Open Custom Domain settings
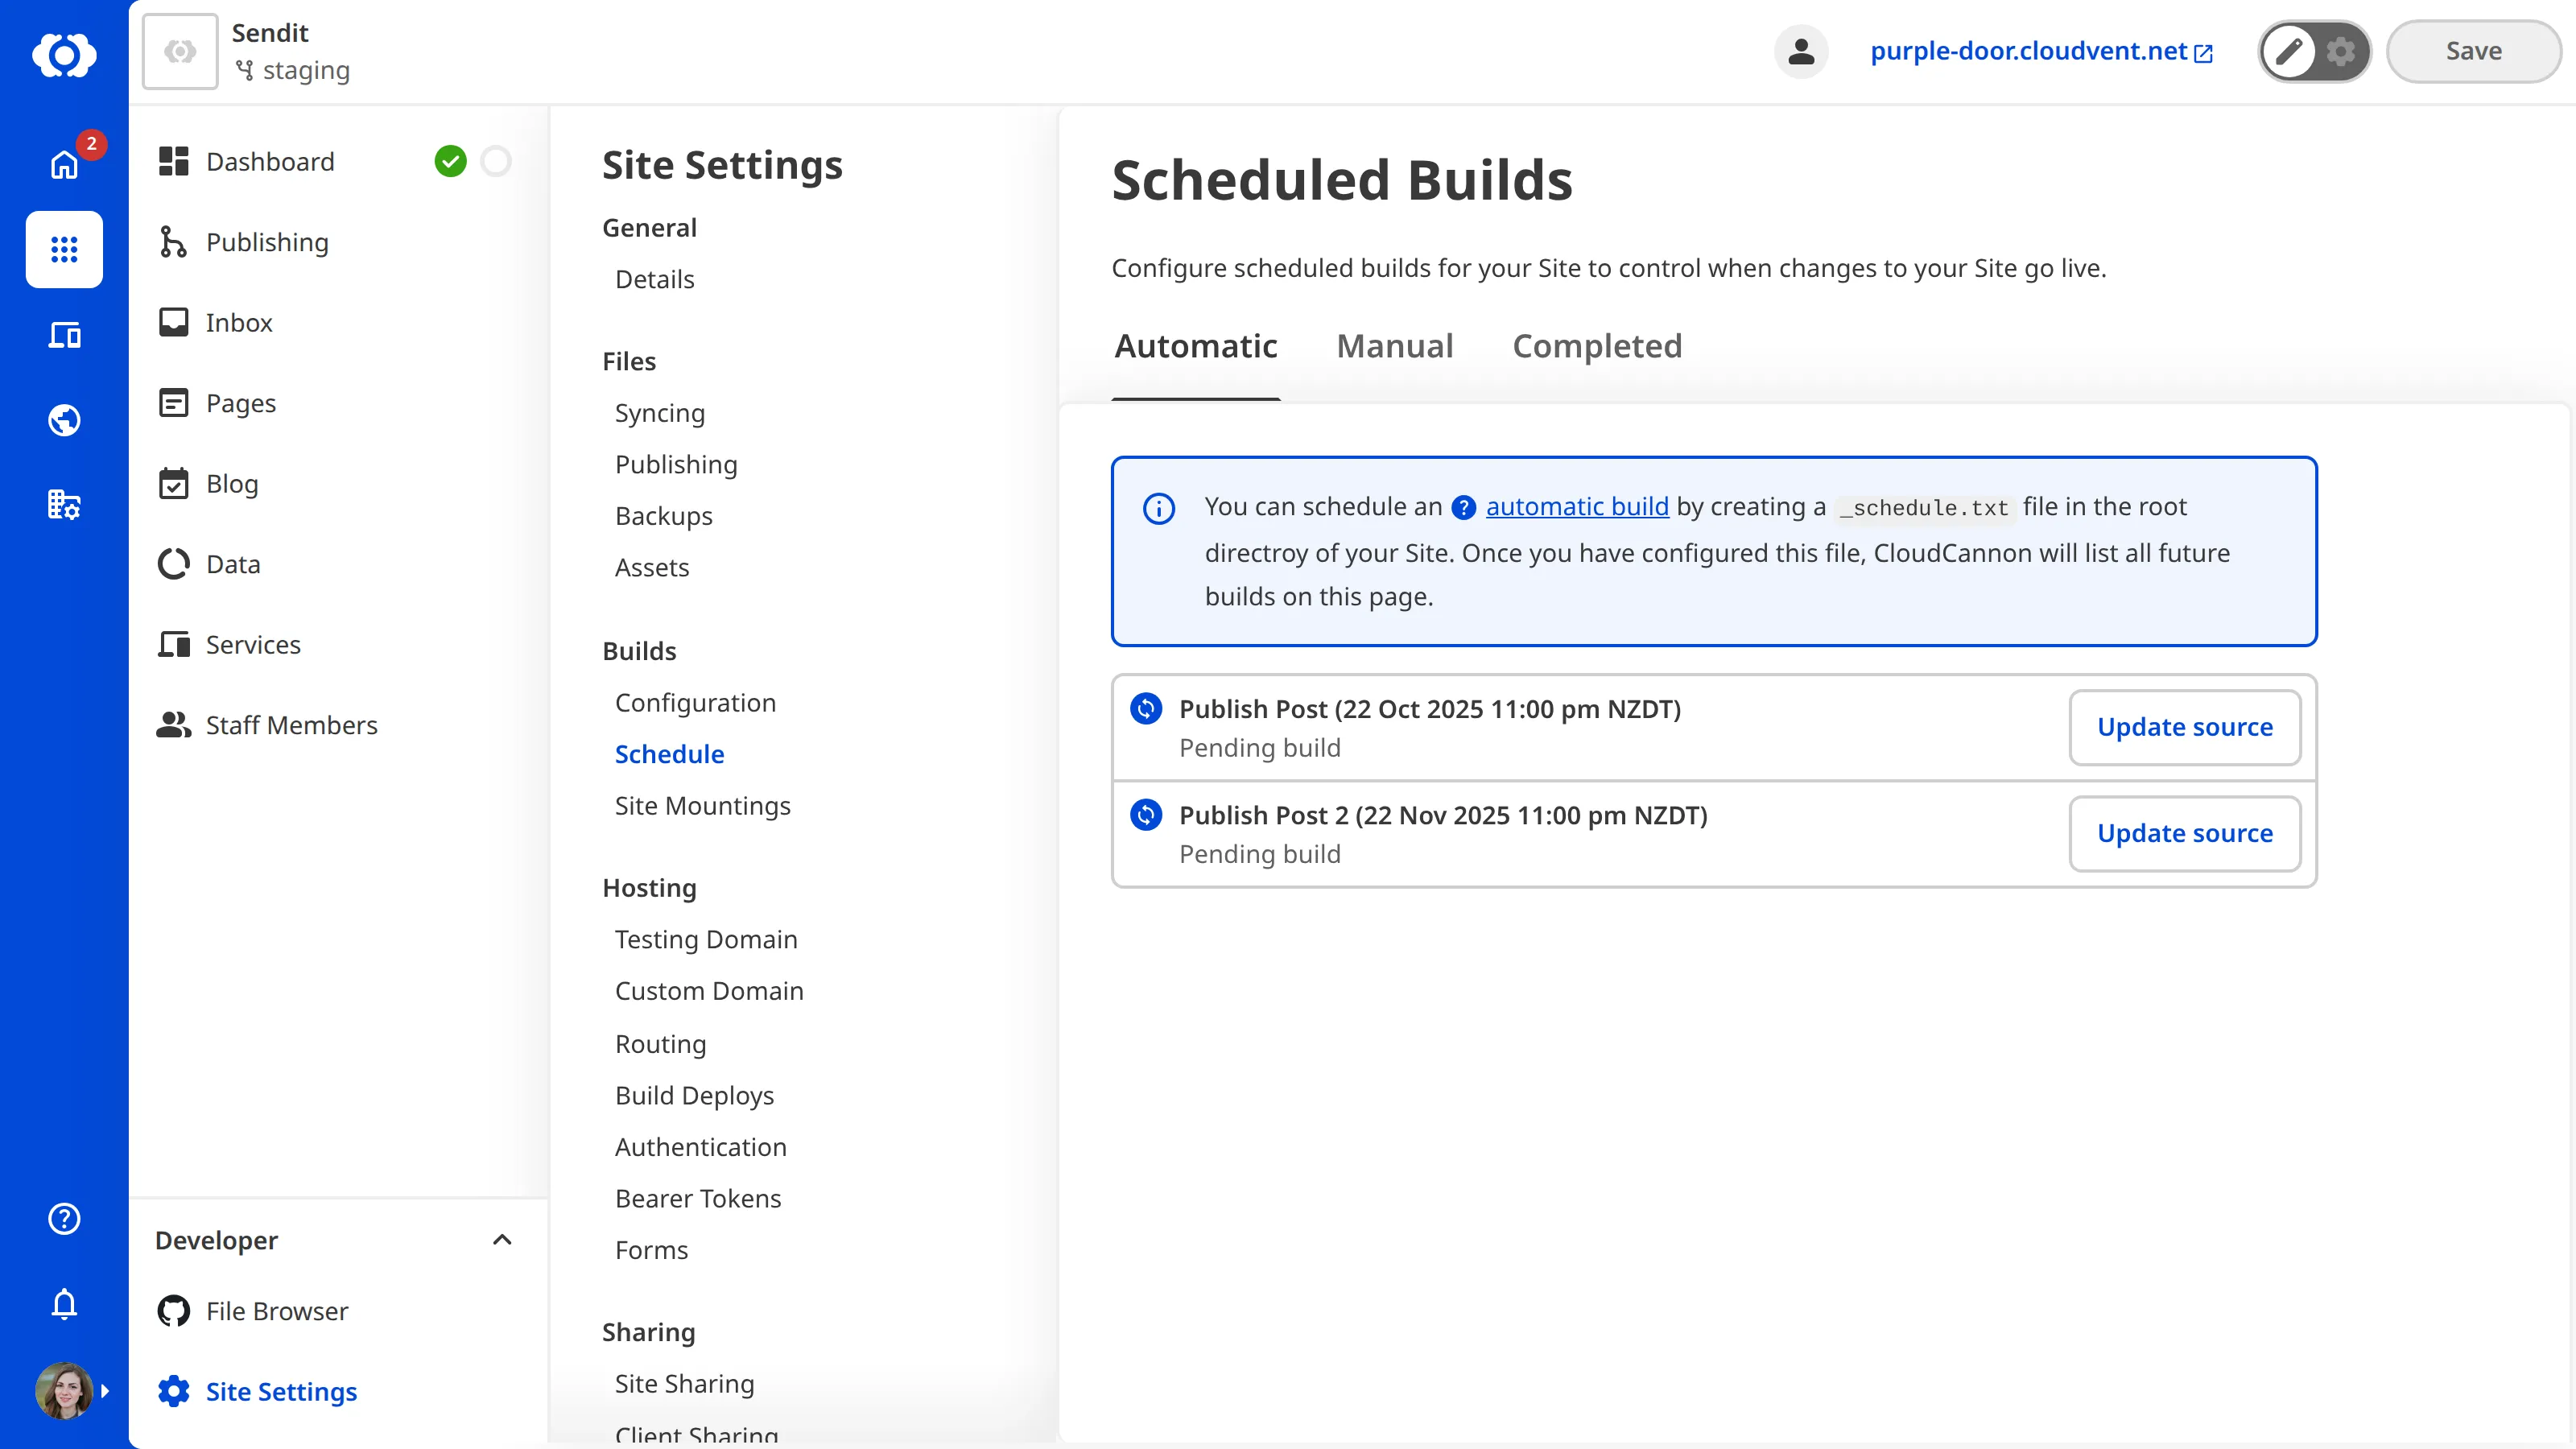This screenshot has width=2576, height=1449. tap(709, 991)
